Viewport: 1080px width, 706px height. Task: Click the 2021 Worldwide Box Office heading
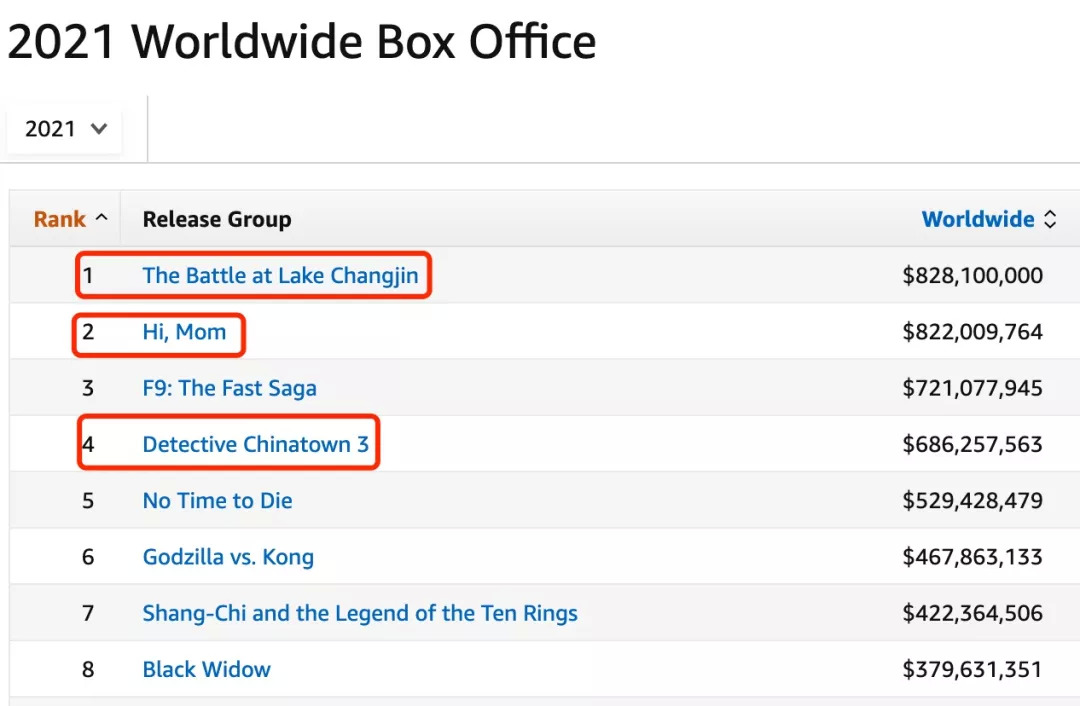(x=301, y=42)
